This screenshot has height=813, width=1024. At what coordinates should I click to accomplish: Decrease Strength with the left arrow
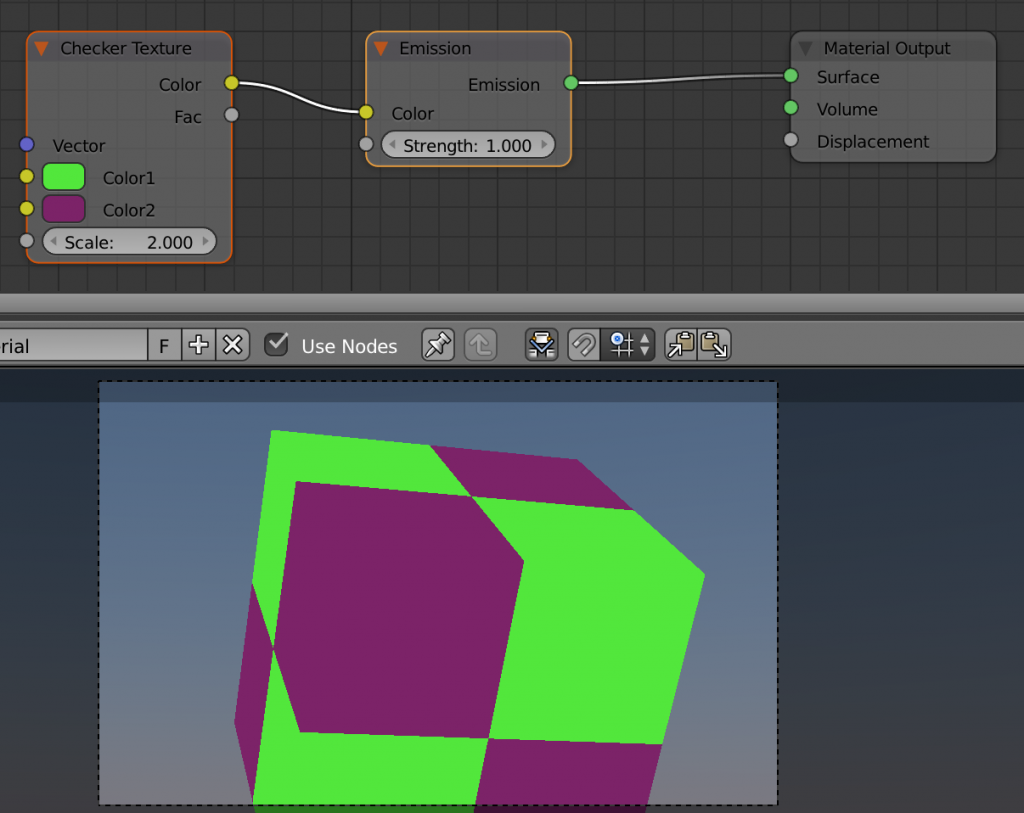pyautogui.click(x=392, y=145)
